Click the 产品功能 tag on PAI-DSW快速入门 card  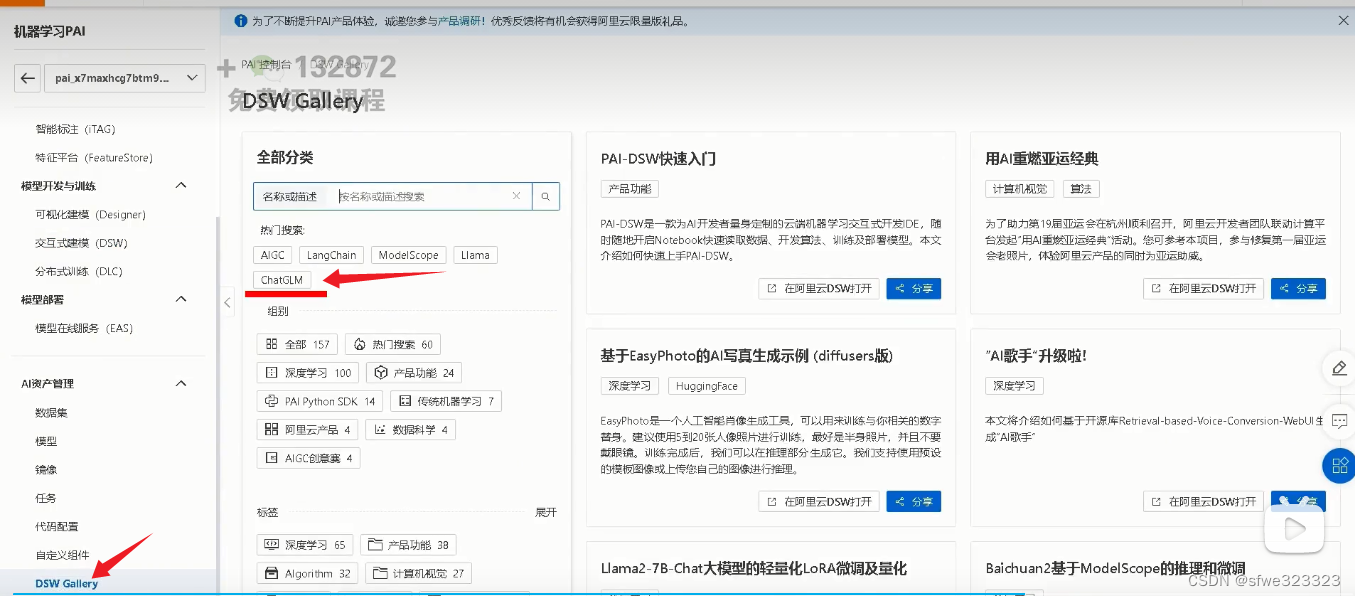(630, 188)
